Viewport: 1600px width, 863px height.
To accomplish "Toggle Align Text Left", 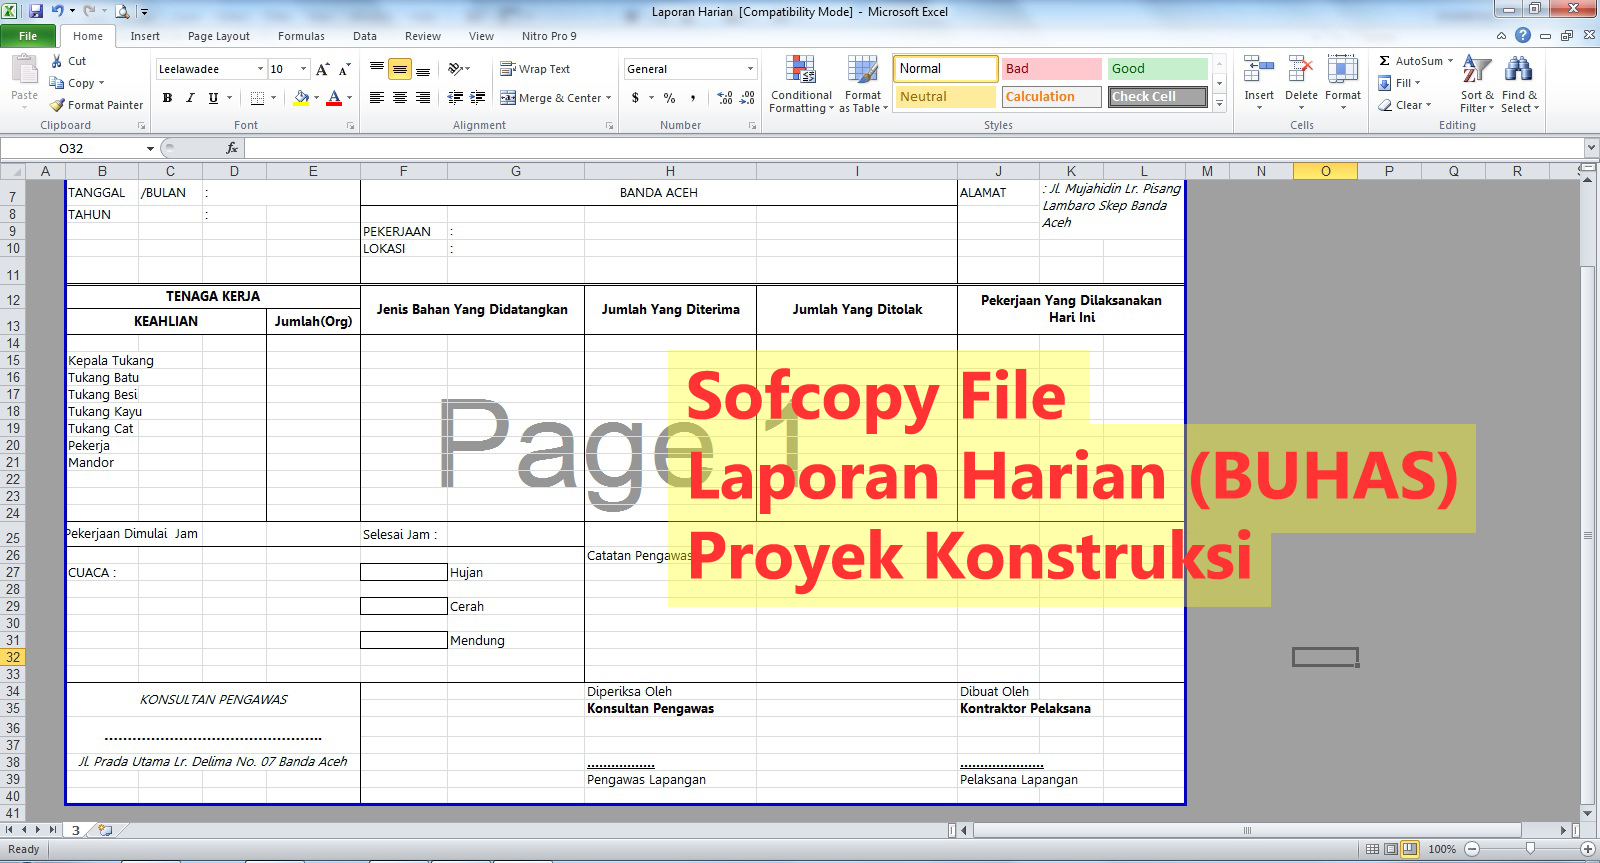I will [377, 98].
